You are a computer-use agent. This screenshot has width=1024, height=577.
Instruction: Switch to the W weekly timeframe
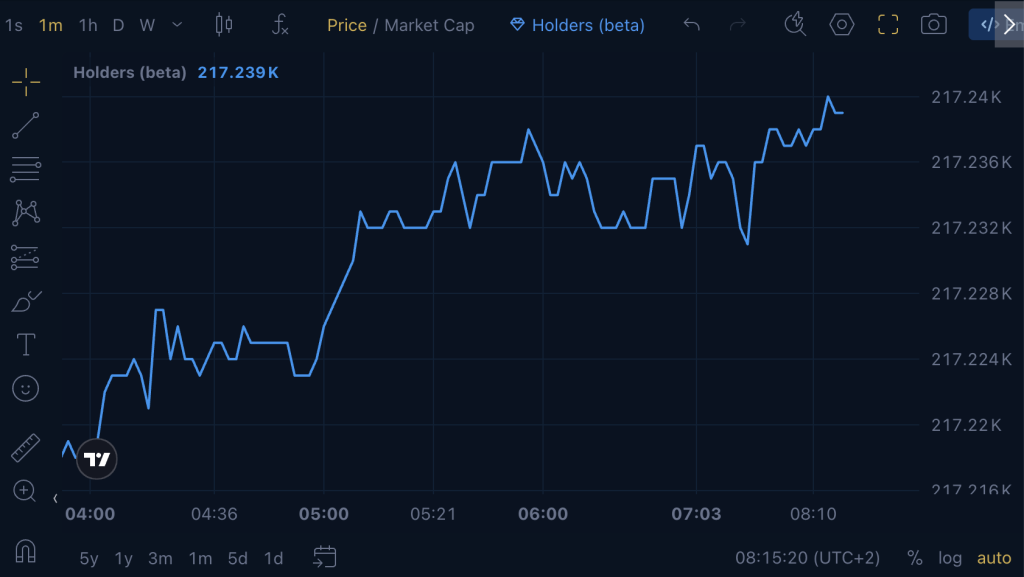[147, 25]
